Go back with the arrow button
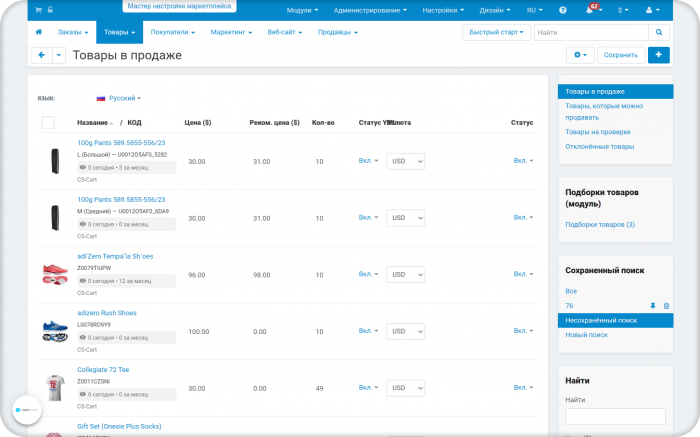This screenshot has width=700, height=437. point(42,55)
